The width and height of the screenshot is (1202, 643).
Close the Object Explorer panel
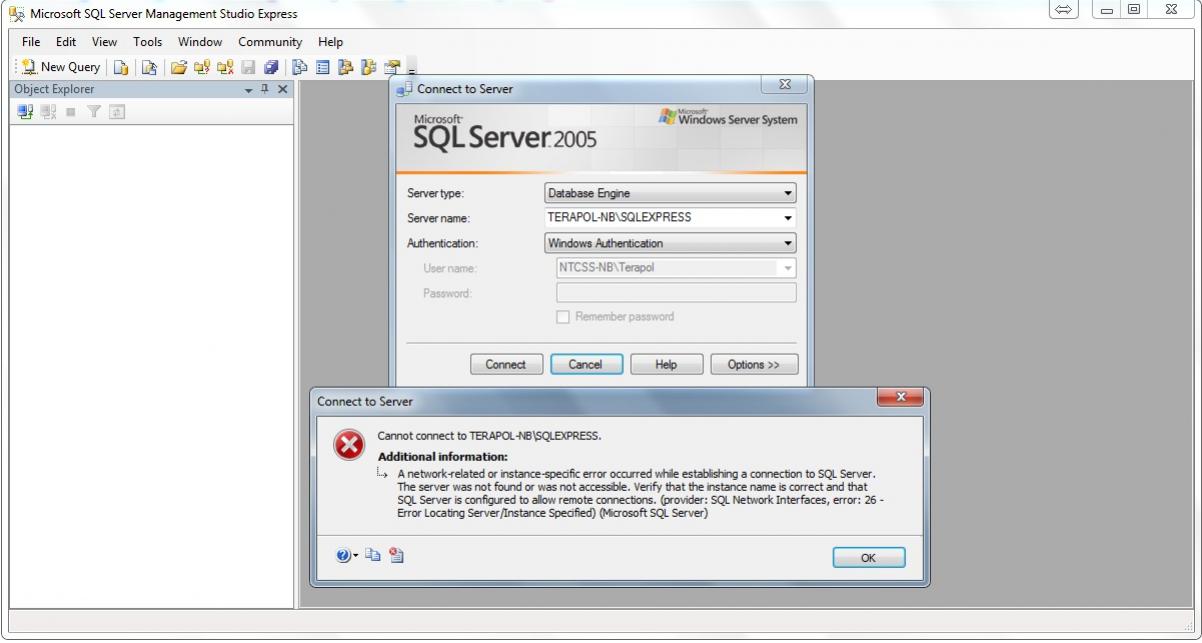pos(282,90)
